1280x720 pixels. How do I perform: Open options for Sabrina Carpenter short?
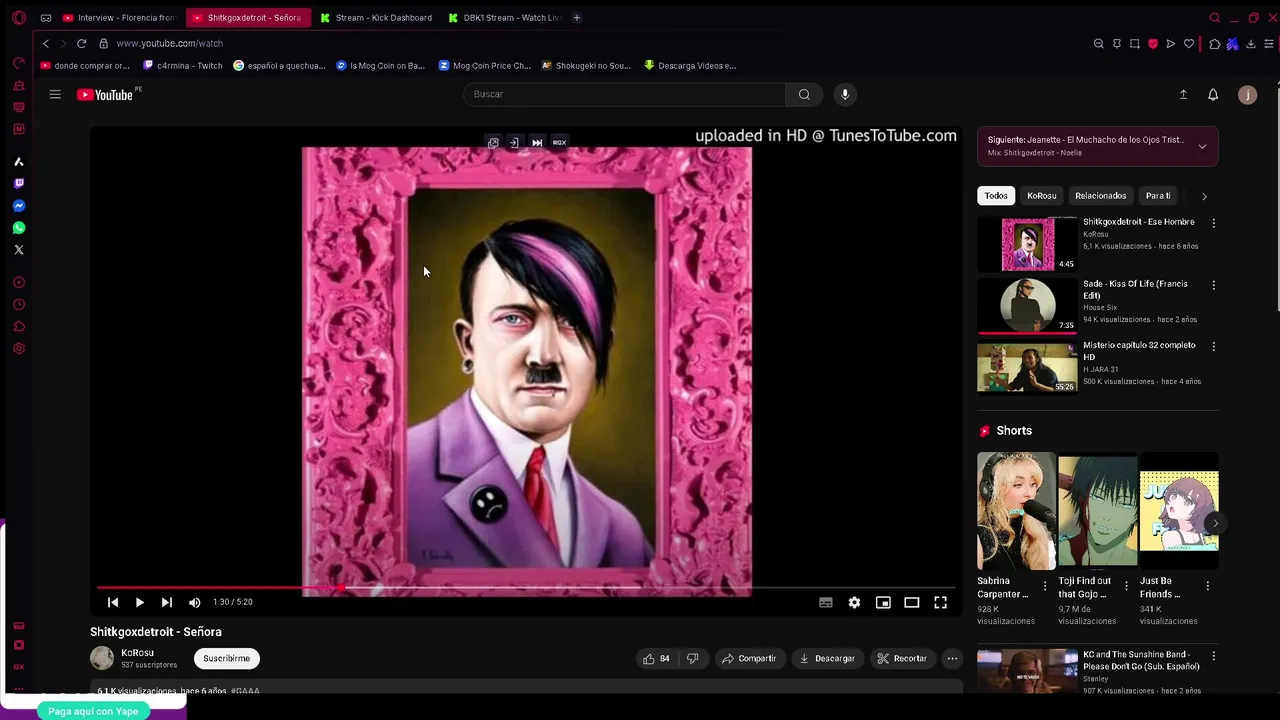click(1045, 586)
